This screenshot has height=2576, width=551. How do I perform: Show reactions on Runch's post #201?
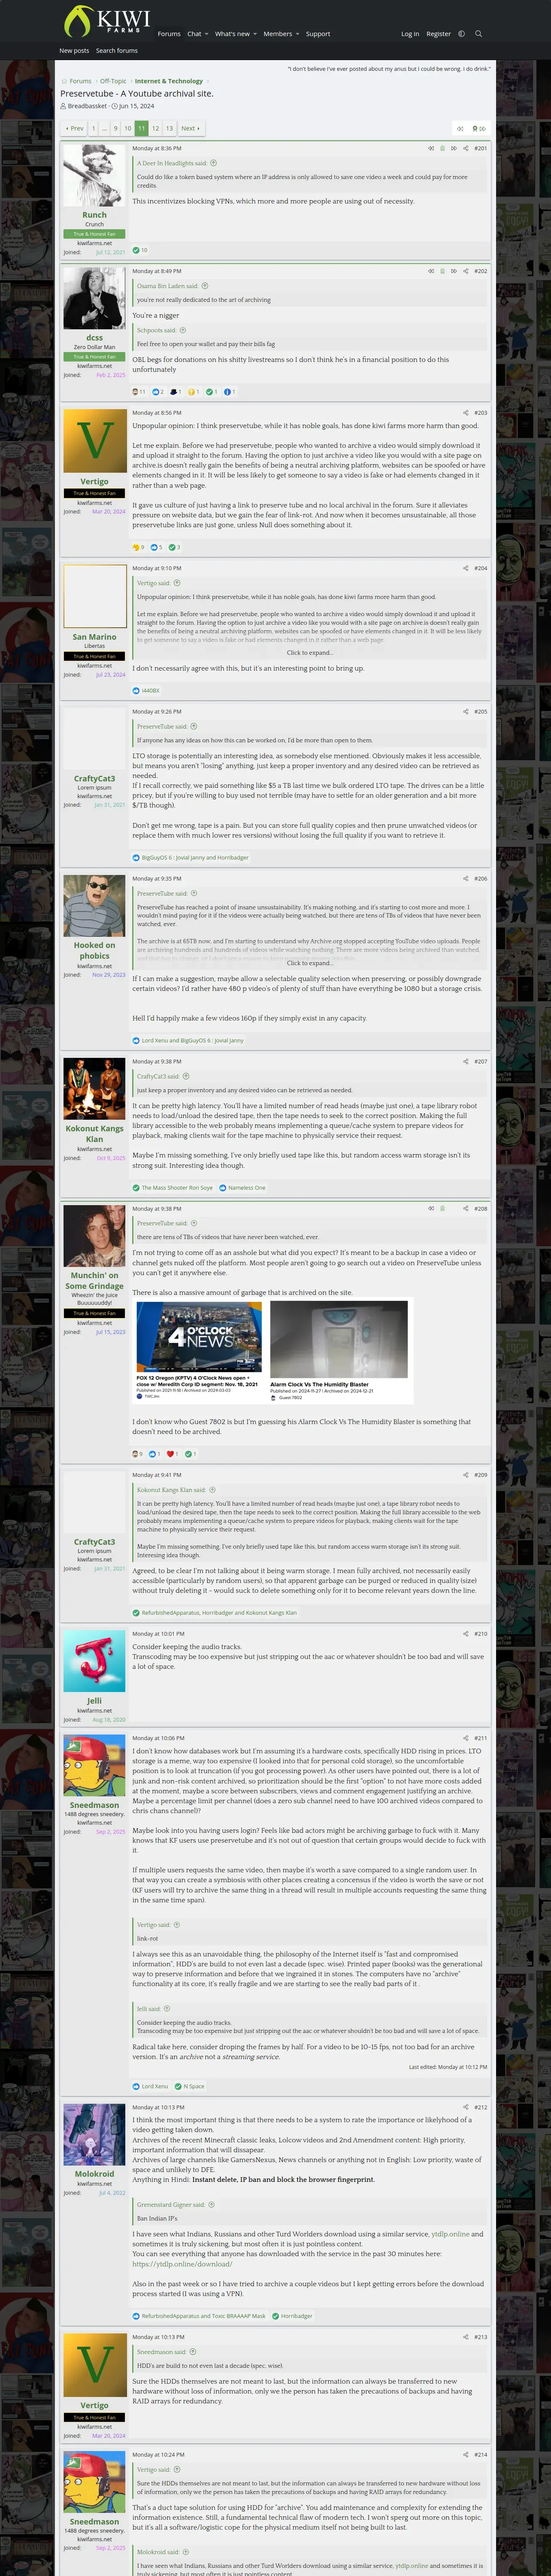[x=140, y=250]
